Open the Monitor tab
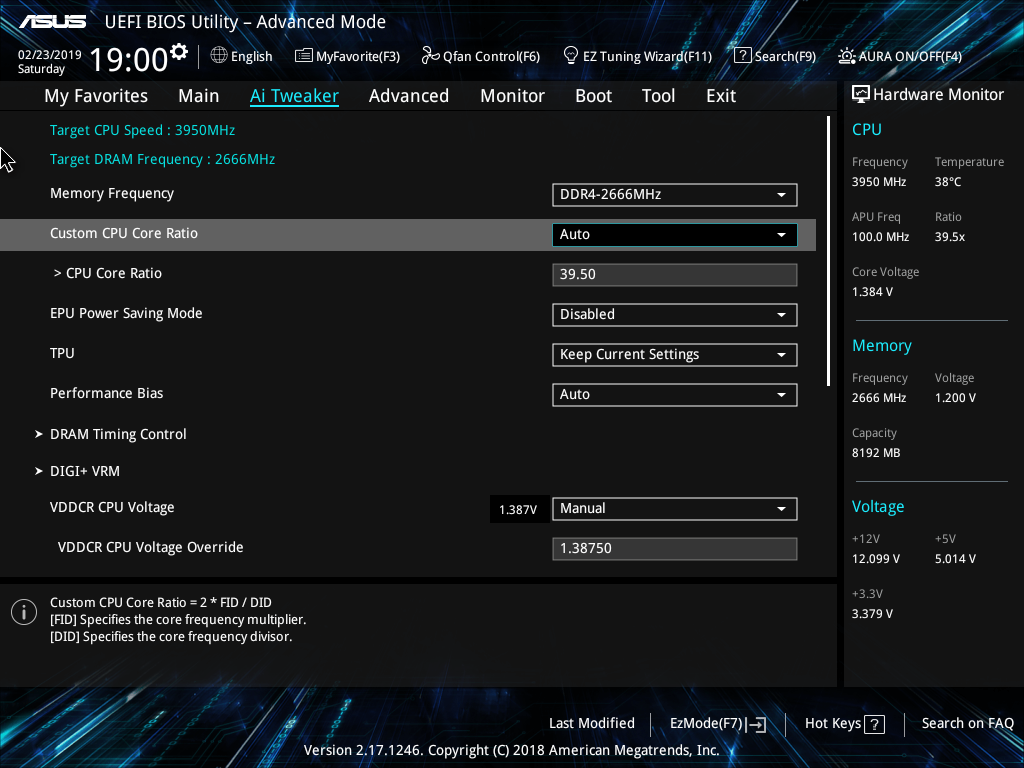Image resolution: width=1024 pixels, height=768 pixels. pyautogui.click(x=513, y=96)
